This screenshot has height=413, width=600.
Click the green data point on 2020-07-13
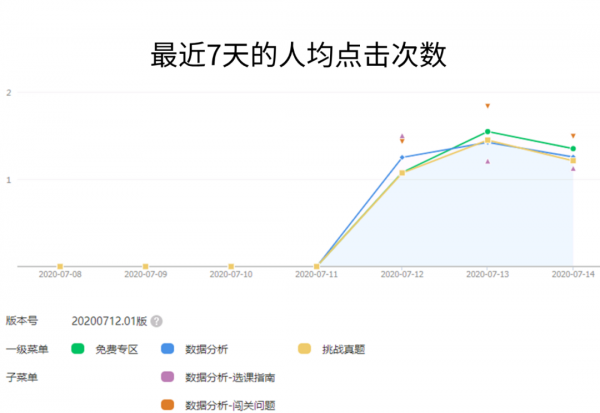488,132
